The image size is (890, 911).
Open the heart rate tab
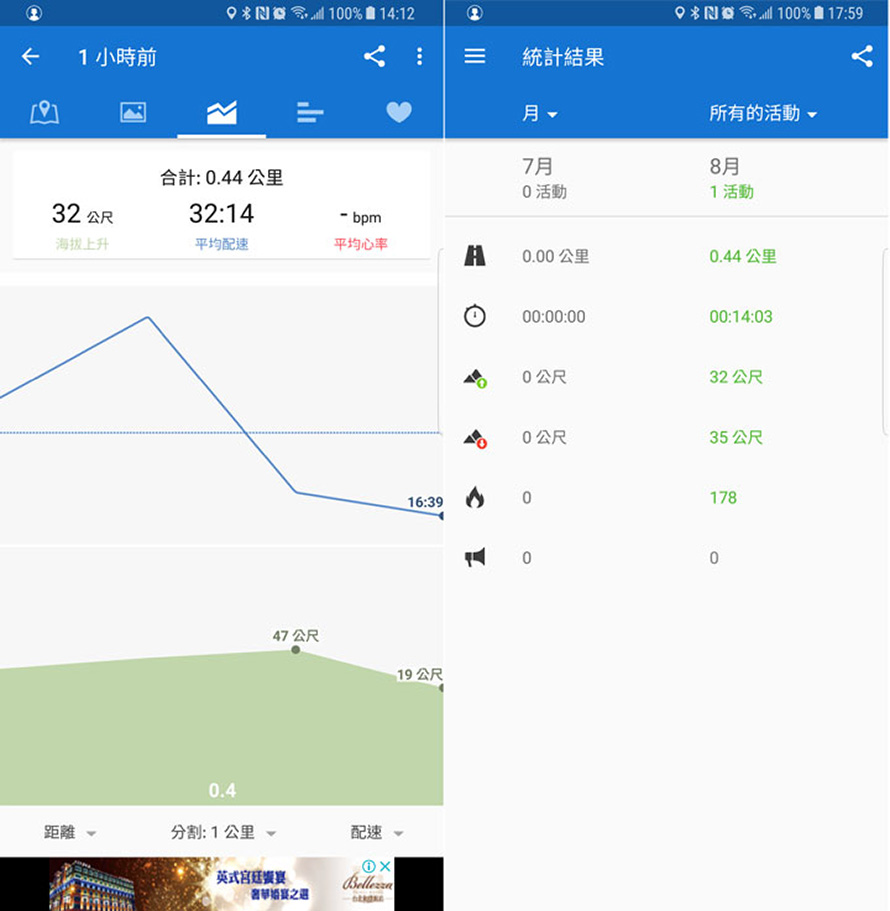pyautogui.click(x=399, y=112)
